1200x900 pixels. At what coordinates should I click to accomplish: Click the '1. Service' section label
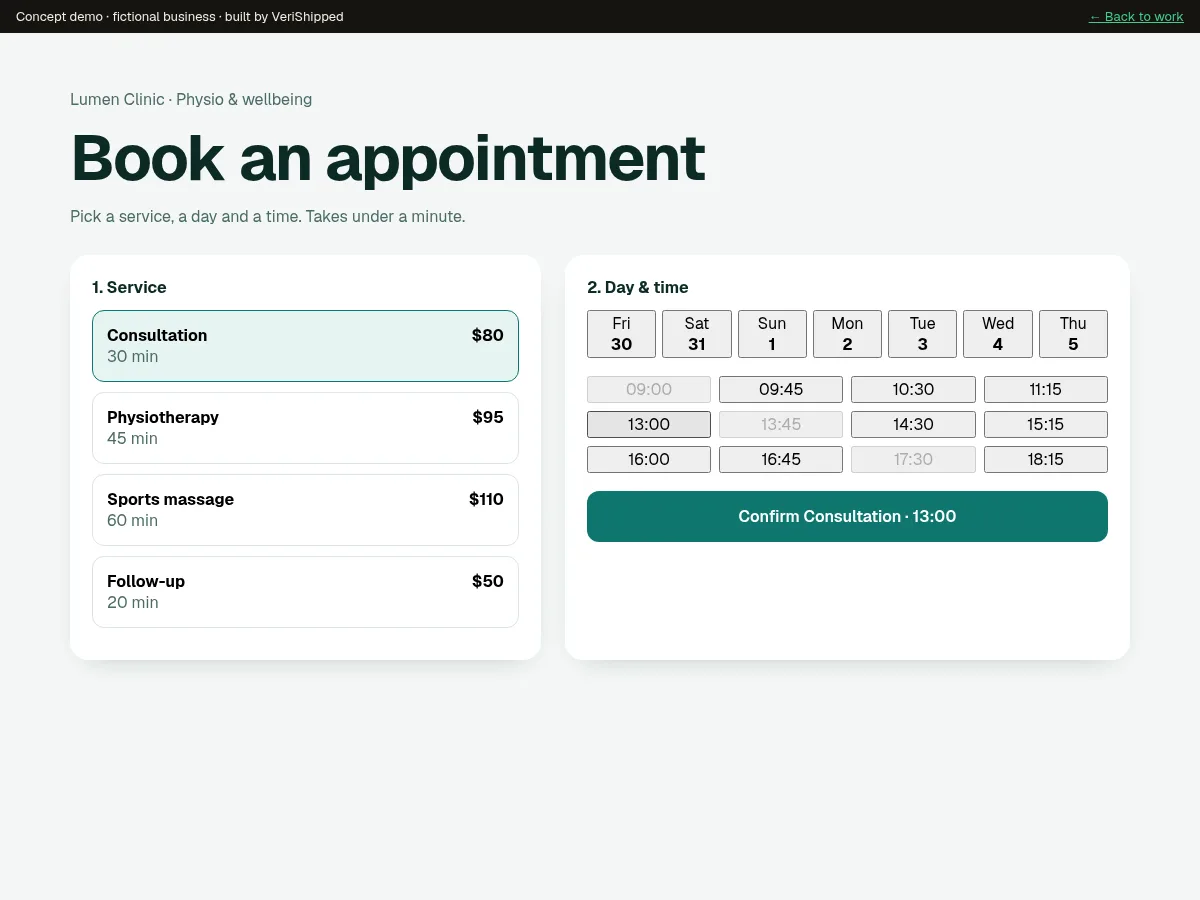[x=129, y=288]
